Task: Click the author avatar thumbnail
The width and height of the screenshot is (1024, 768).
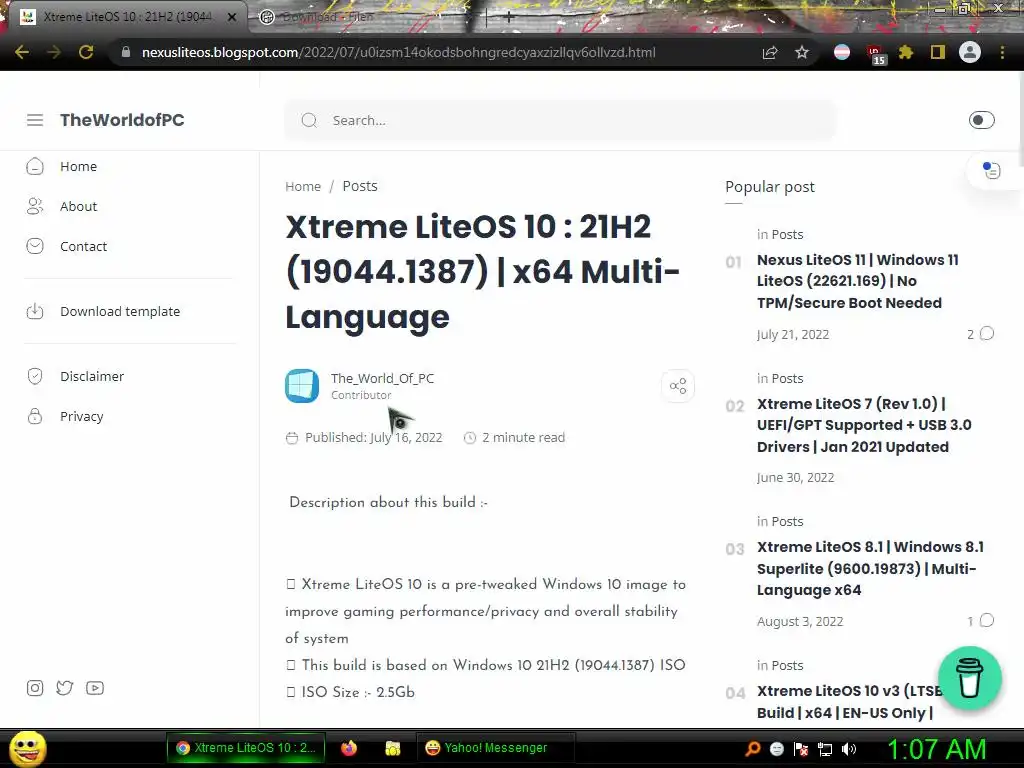Action: [302, 386]
